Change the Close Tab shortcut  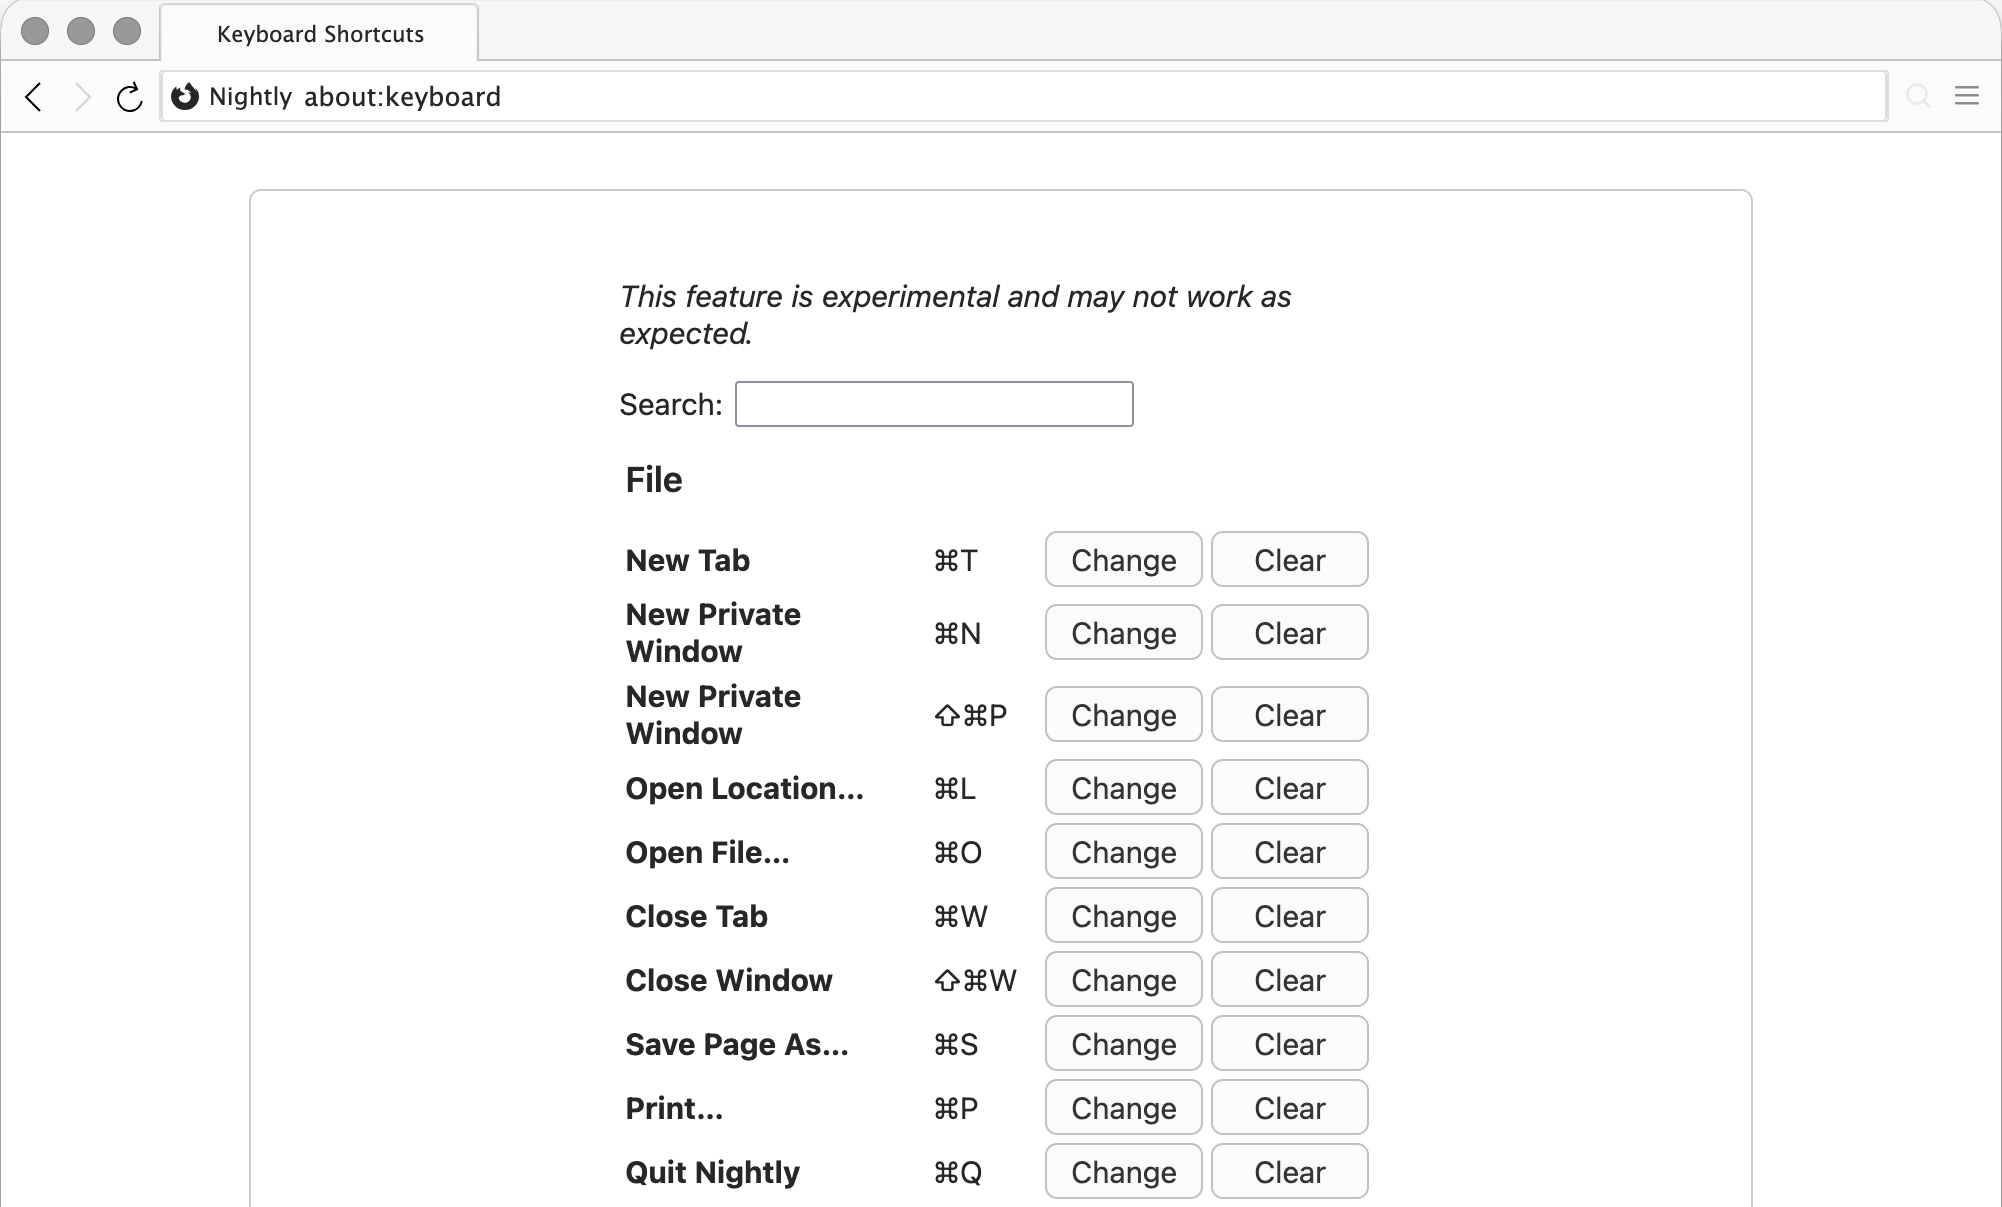tap(1123, 916)
